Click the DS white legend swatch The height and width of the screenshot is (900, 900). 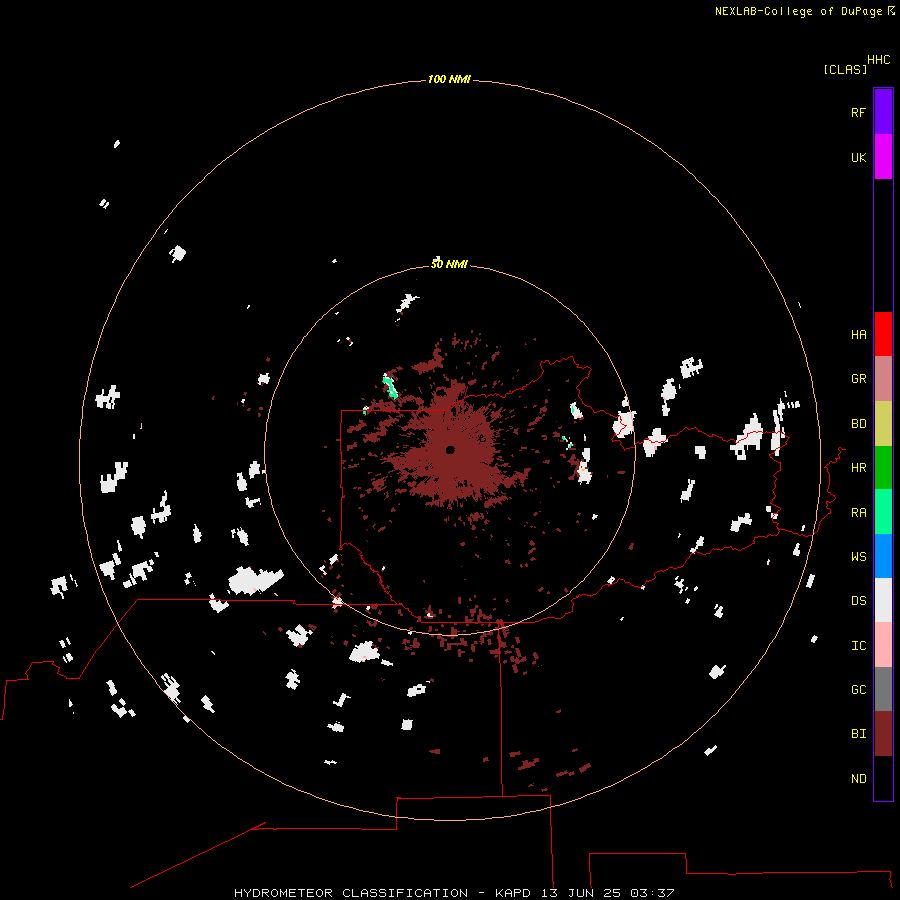point(883,600)
